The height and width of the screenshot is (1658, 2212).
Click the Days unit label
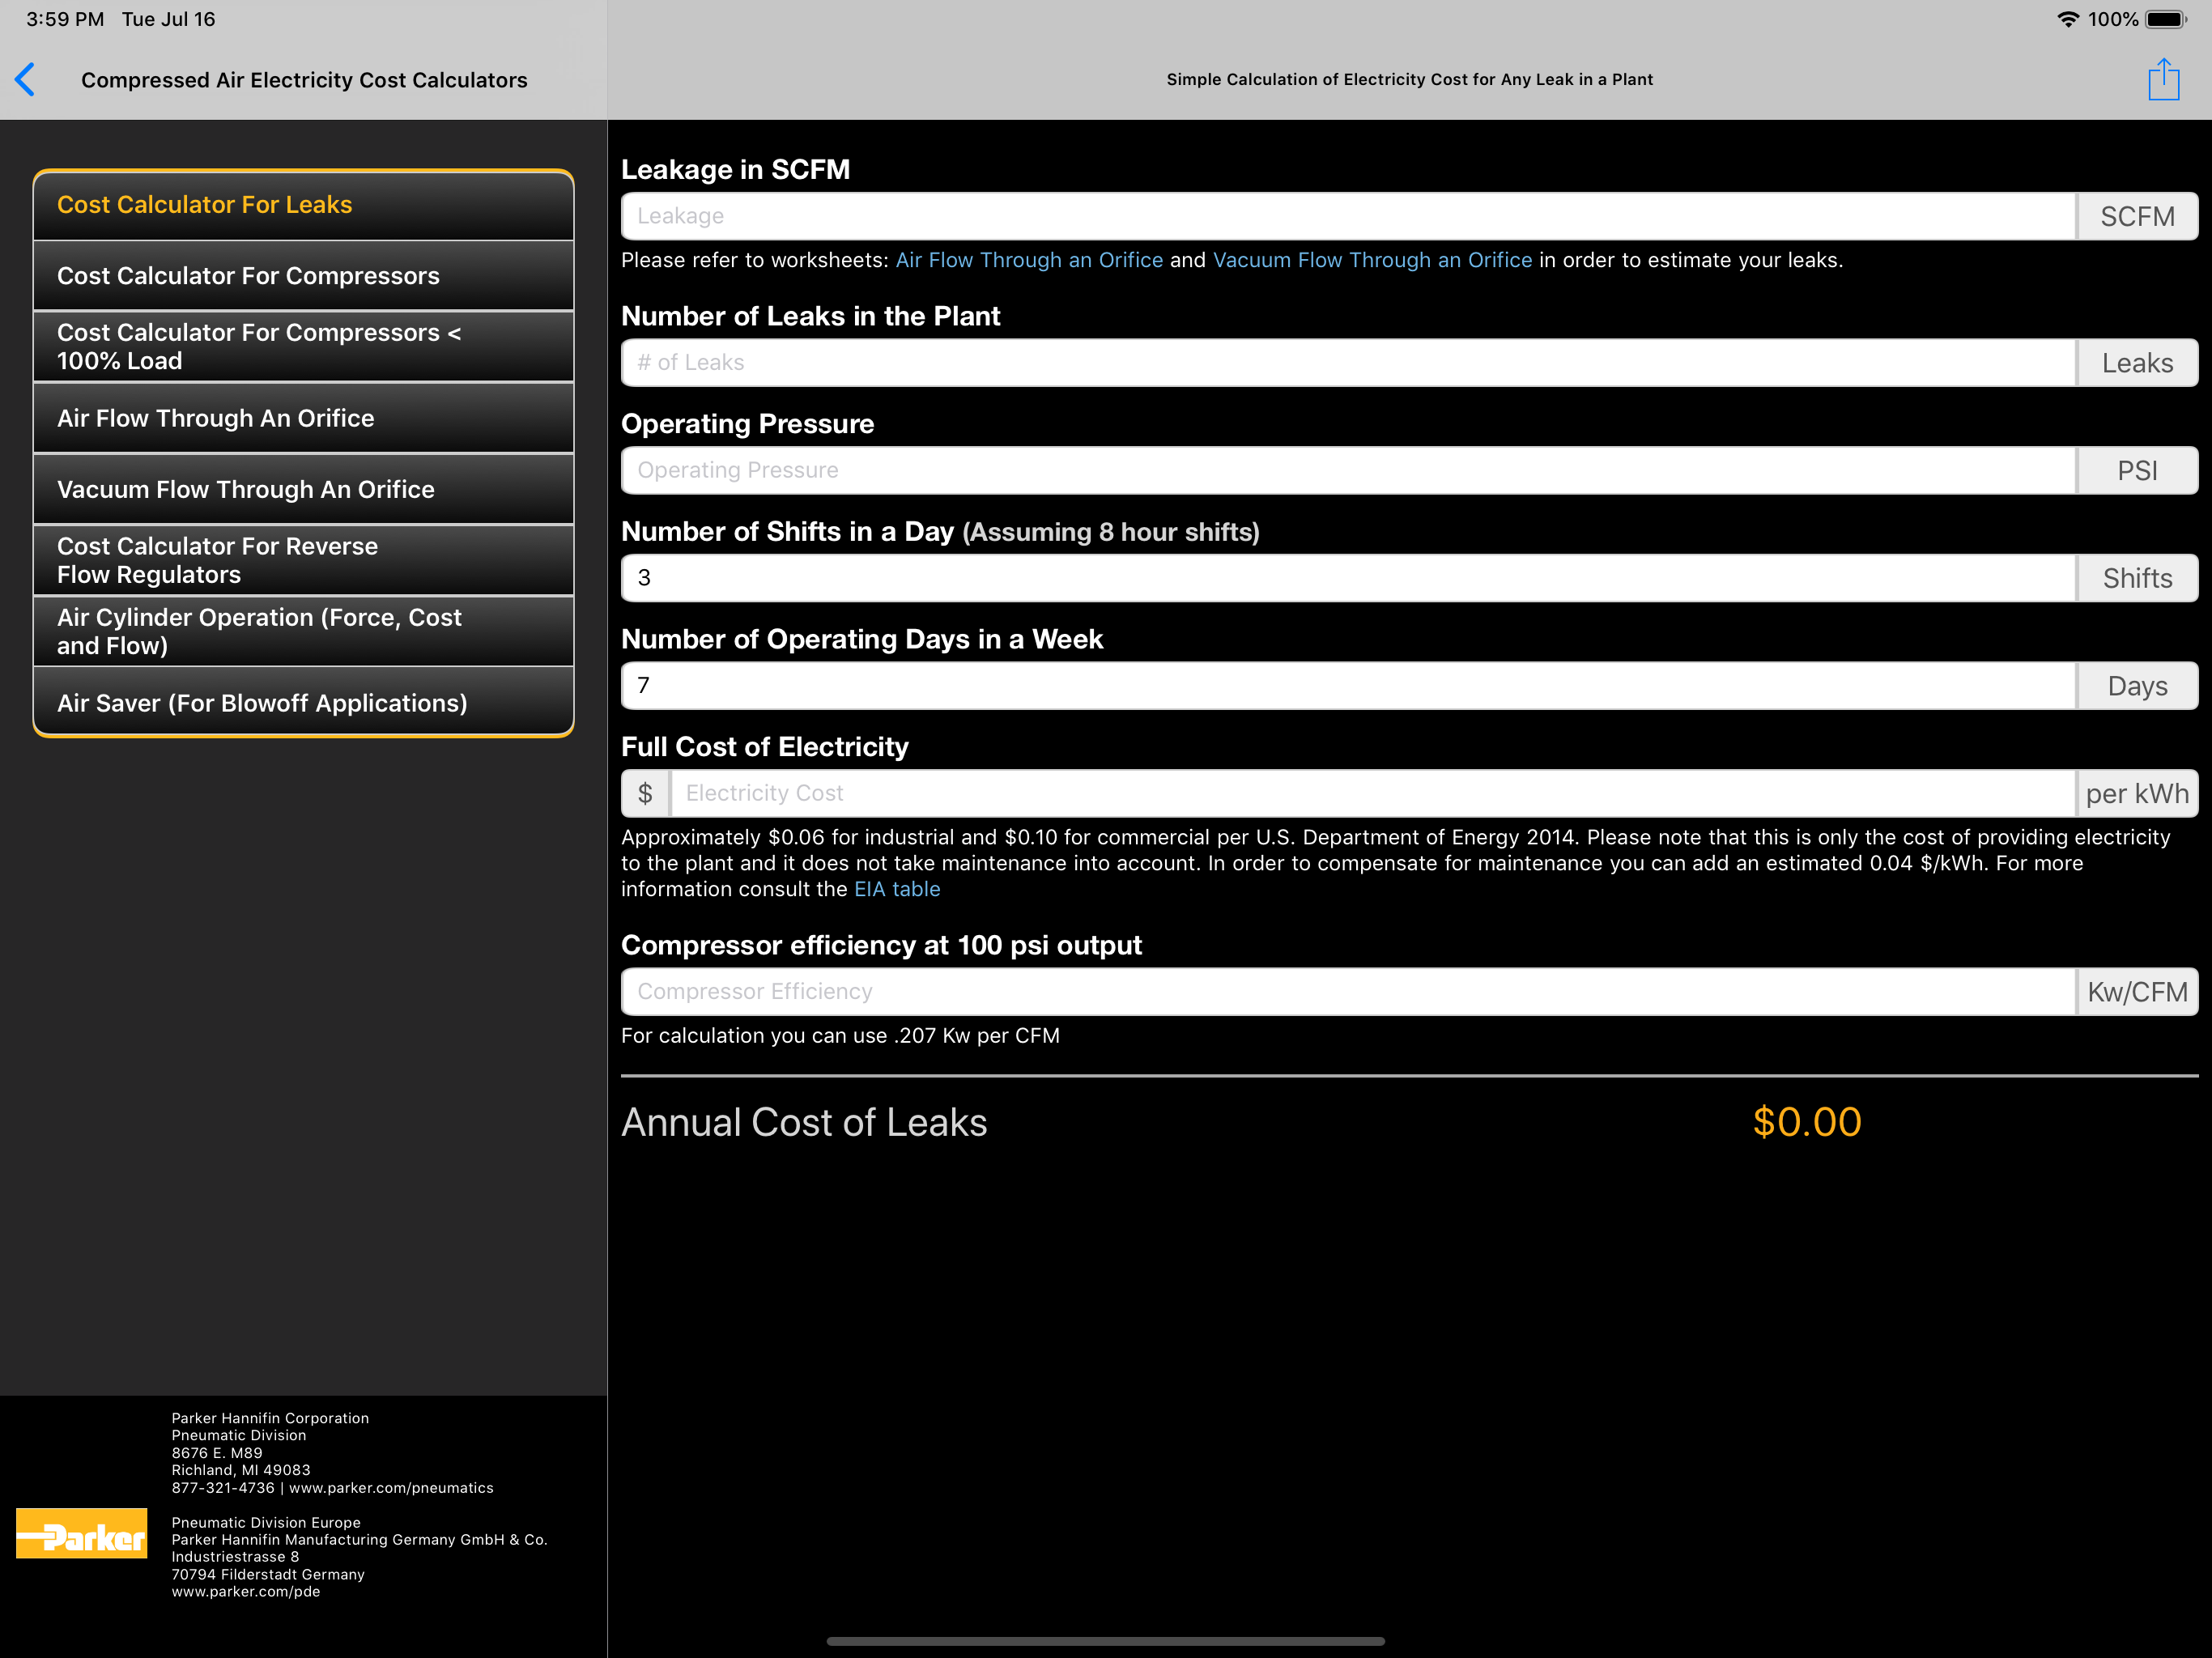(2137, 686)
